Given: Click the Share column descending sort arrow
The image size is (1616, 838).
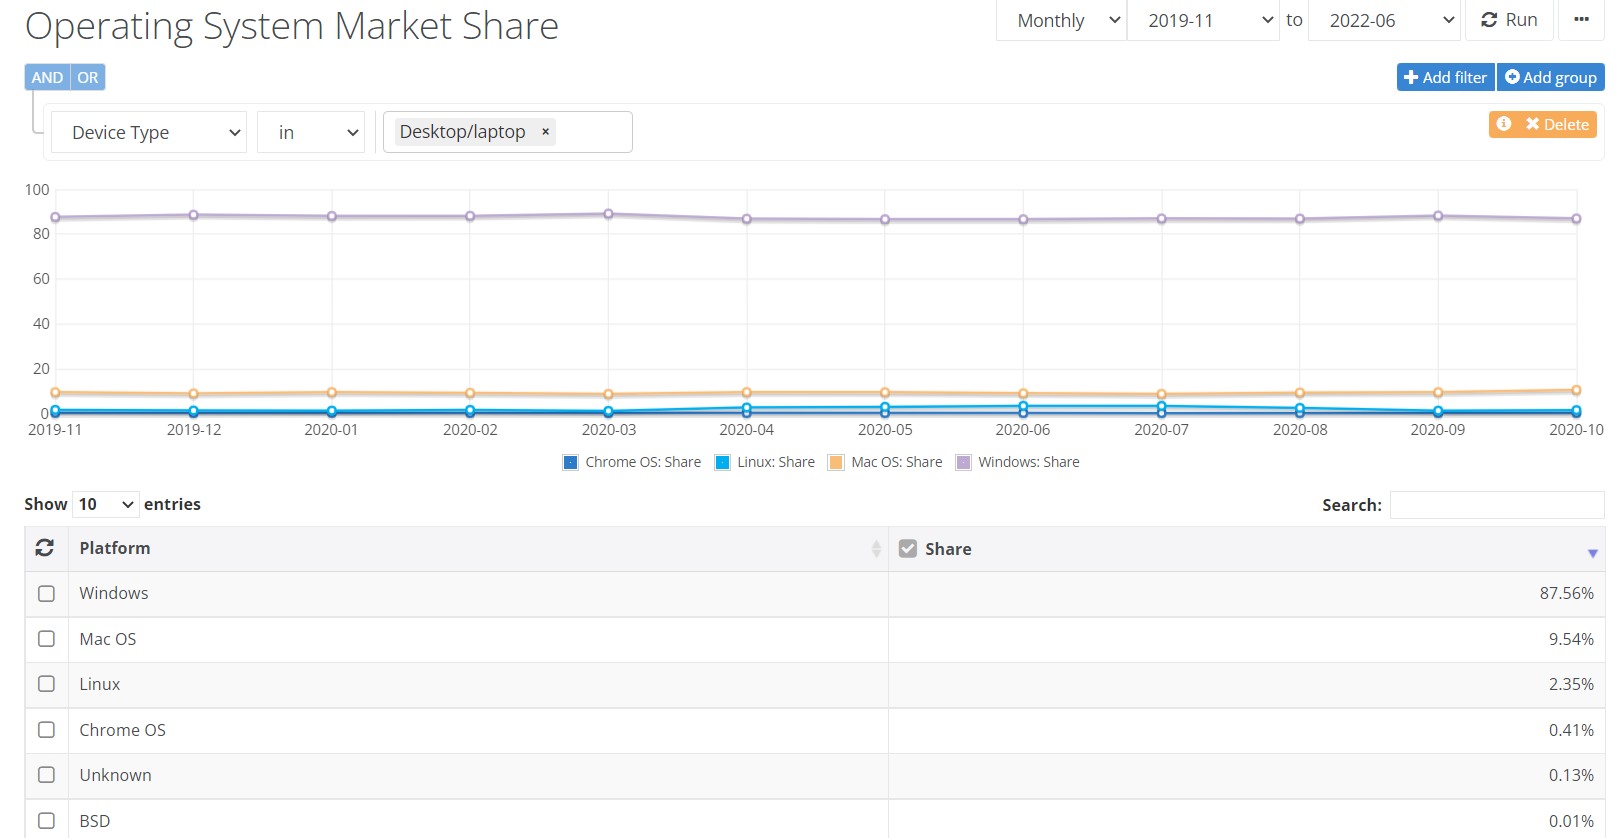Looking at the screenshot, I should (x=1592, y=553).
